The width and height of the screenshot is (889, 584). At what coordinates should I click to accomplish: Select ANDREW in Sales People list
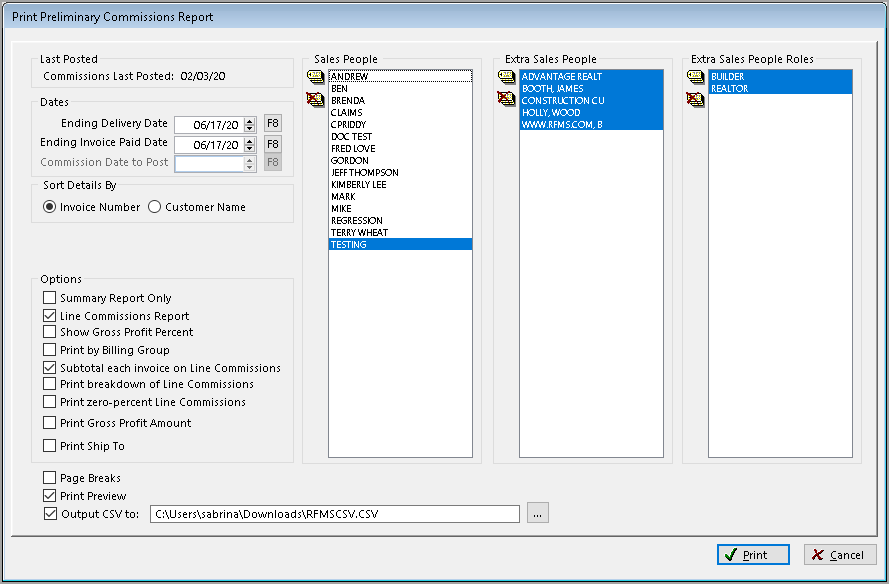point(400,77)
